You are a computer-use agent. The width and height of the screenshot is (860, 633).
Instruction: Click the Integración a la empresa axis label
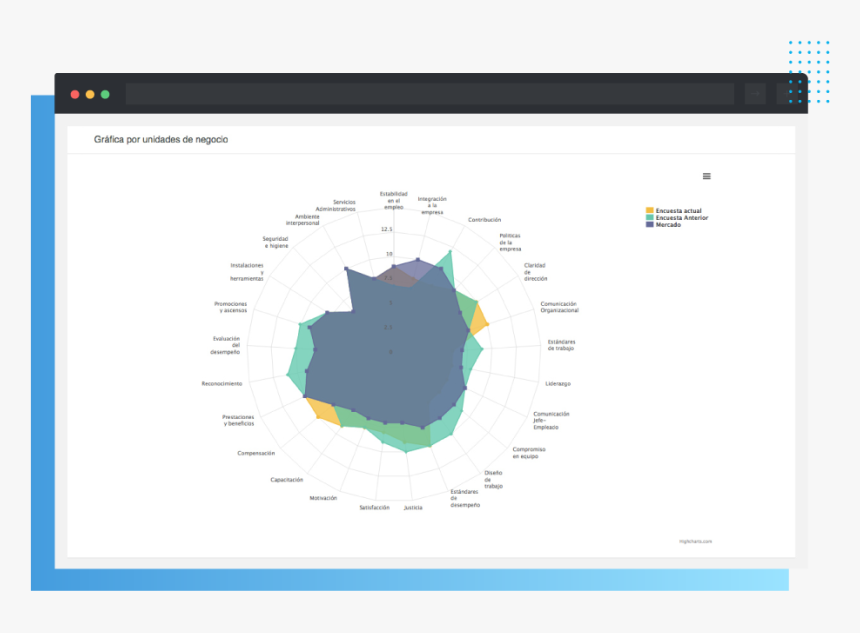pos(432,206)
